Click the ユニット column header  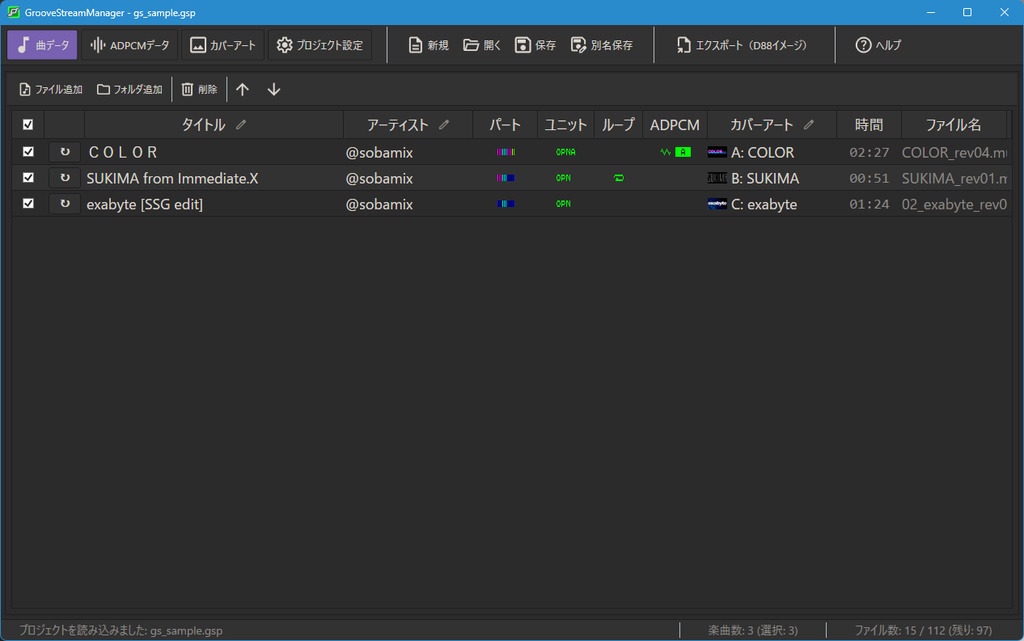pyautogui.click(x=566, y=125)
